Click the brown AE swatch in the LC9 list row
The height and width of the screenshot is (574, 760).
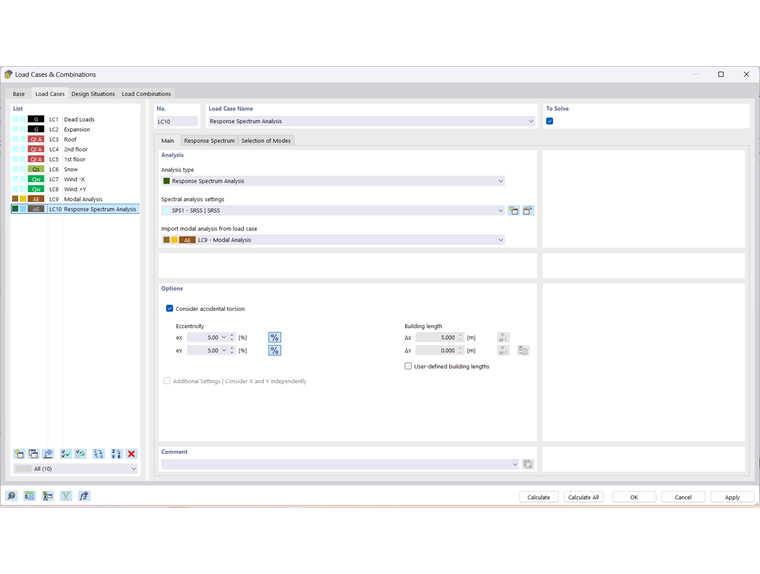click(x=36, y=199)
